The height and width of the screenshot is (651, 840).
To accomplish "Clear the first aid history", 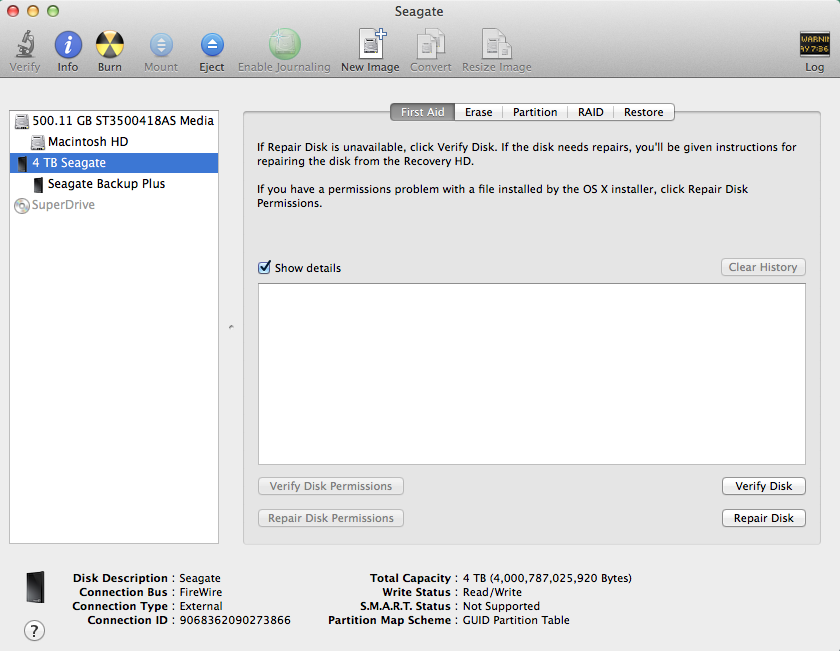I will click(x=763, y=267).
